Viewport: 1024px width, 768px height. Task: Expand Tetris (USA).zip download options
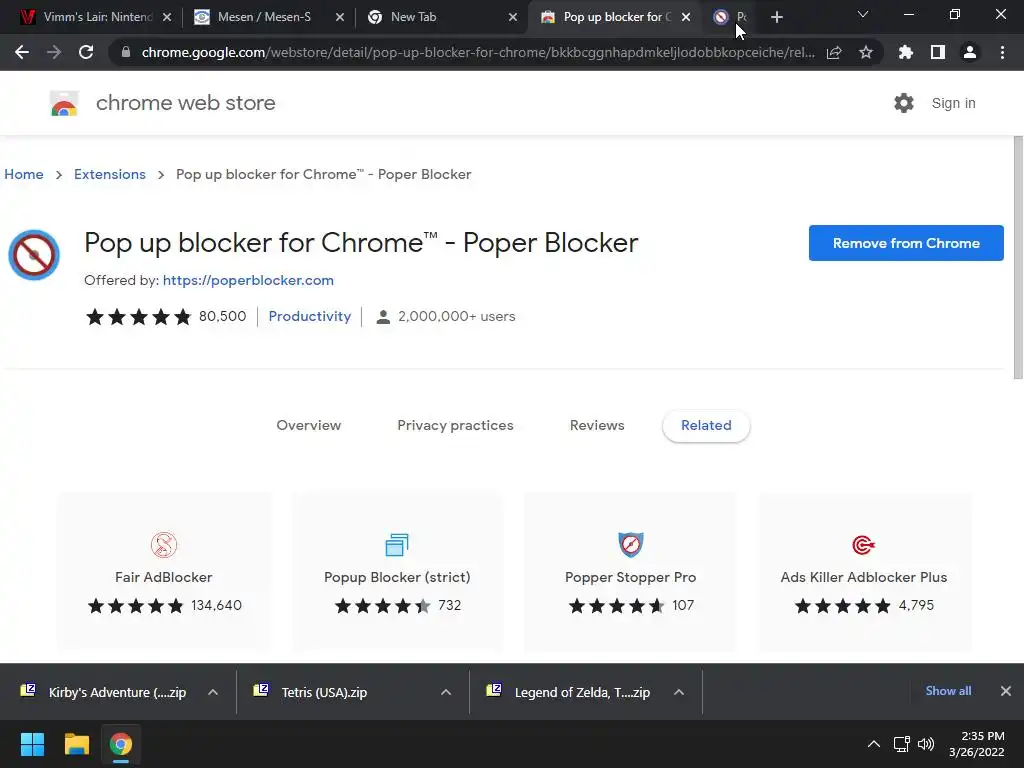pyautogui.click(x=446, y=692)
